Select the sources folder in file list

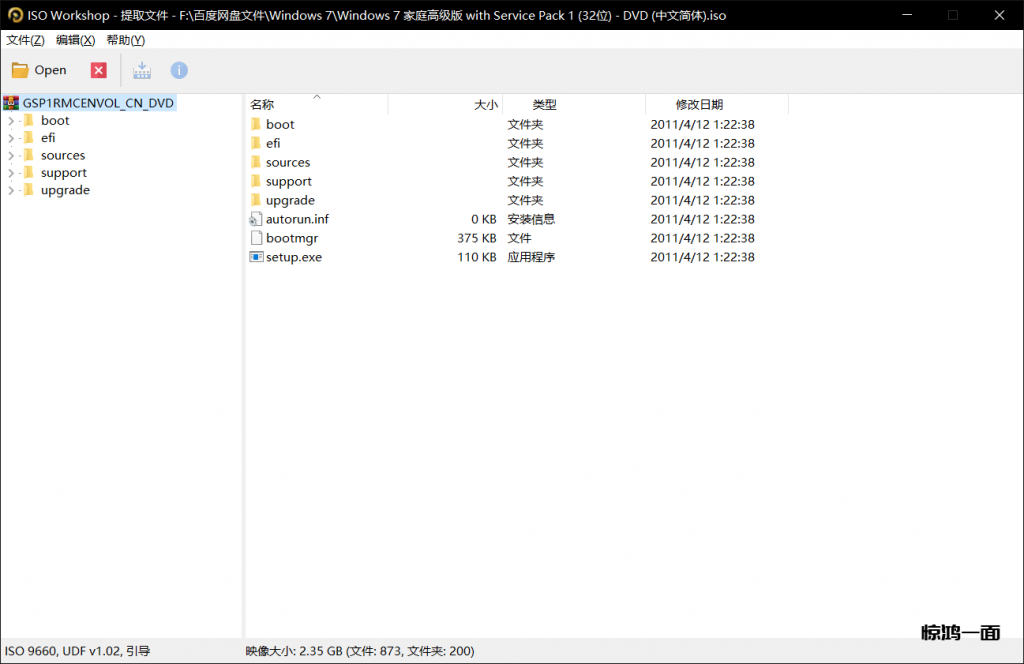point(287,162)
